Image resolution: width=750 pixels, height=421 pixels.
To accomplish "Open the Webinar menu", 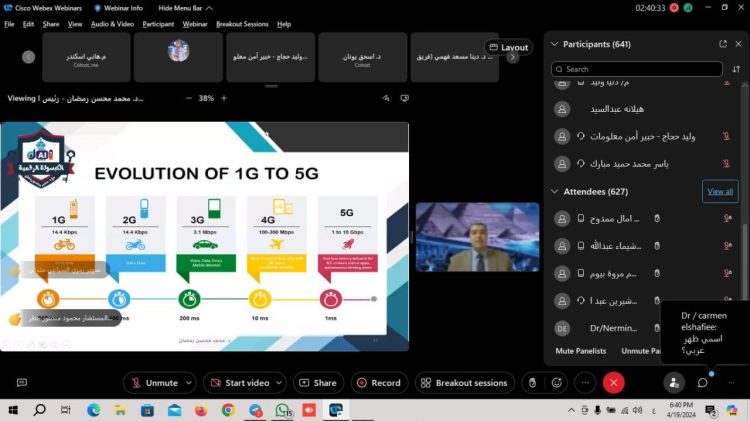I will [195, 24].
